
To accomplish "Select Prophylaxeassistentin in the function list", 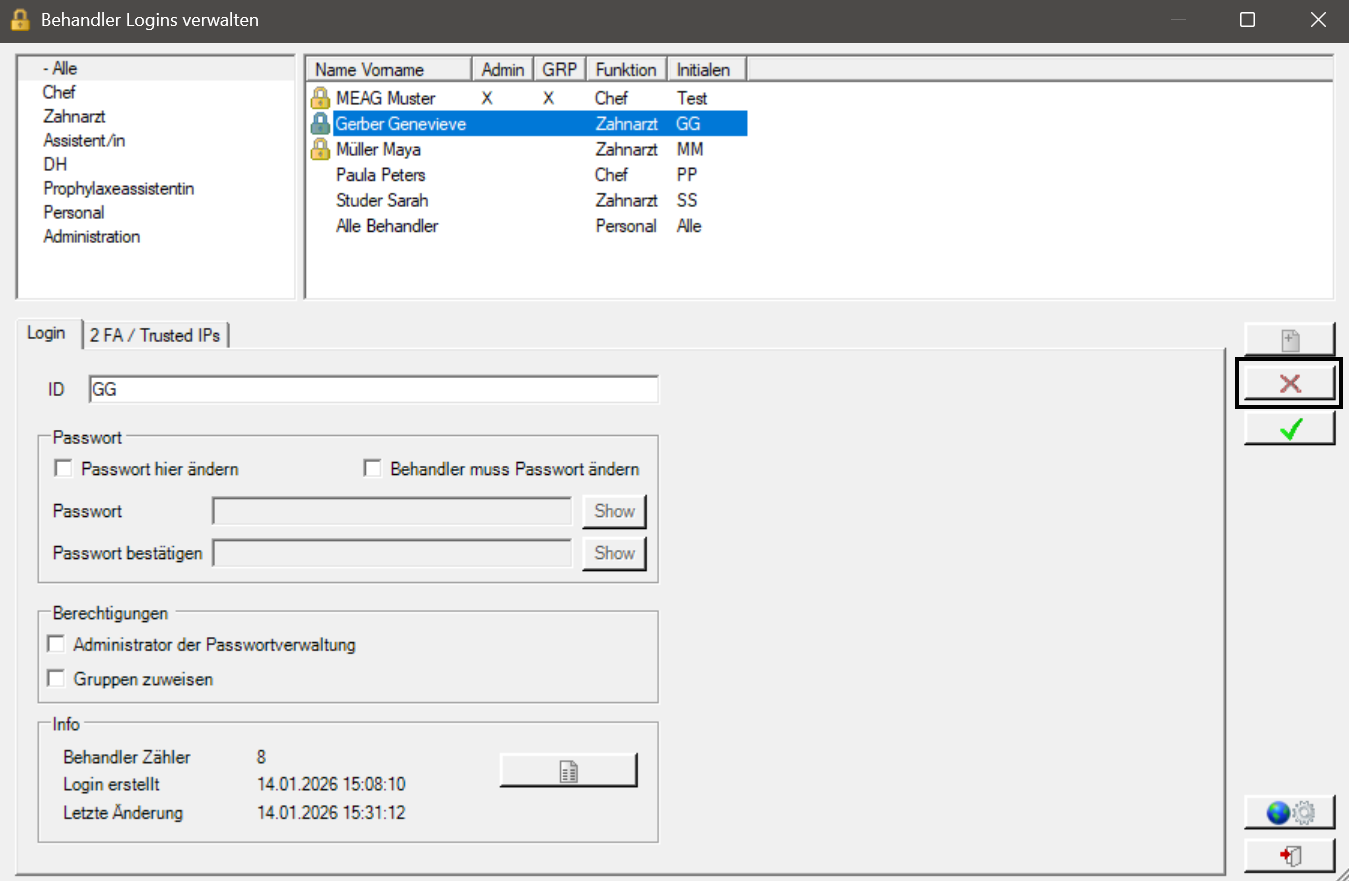I will [119, 189].
